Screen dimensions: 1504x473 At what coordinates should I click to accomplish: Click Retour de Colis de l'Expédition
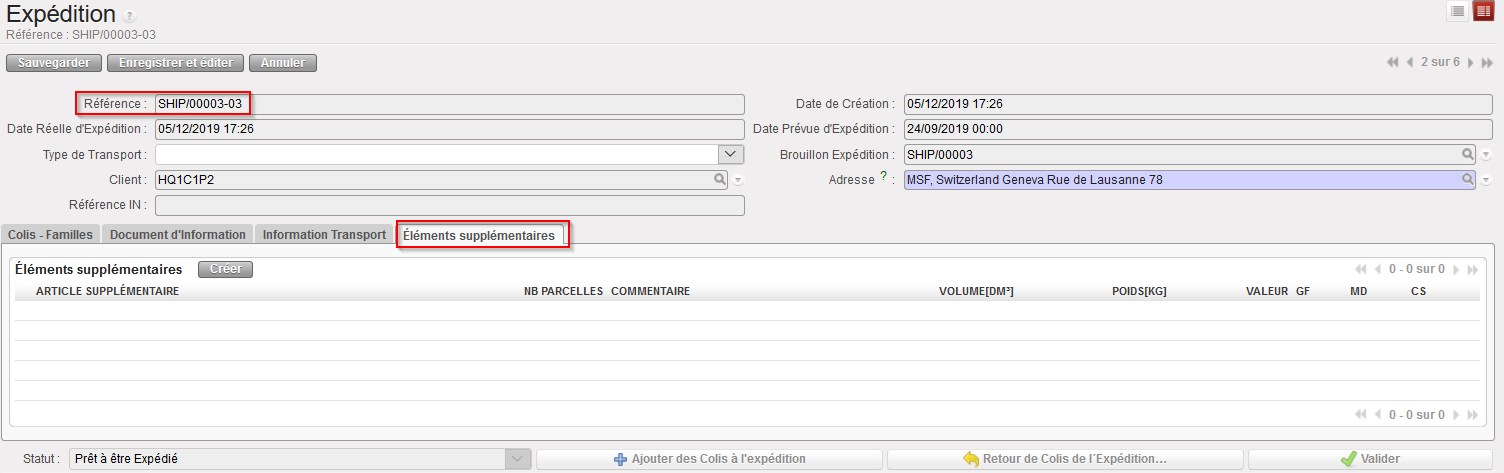tap(1064, 459)
